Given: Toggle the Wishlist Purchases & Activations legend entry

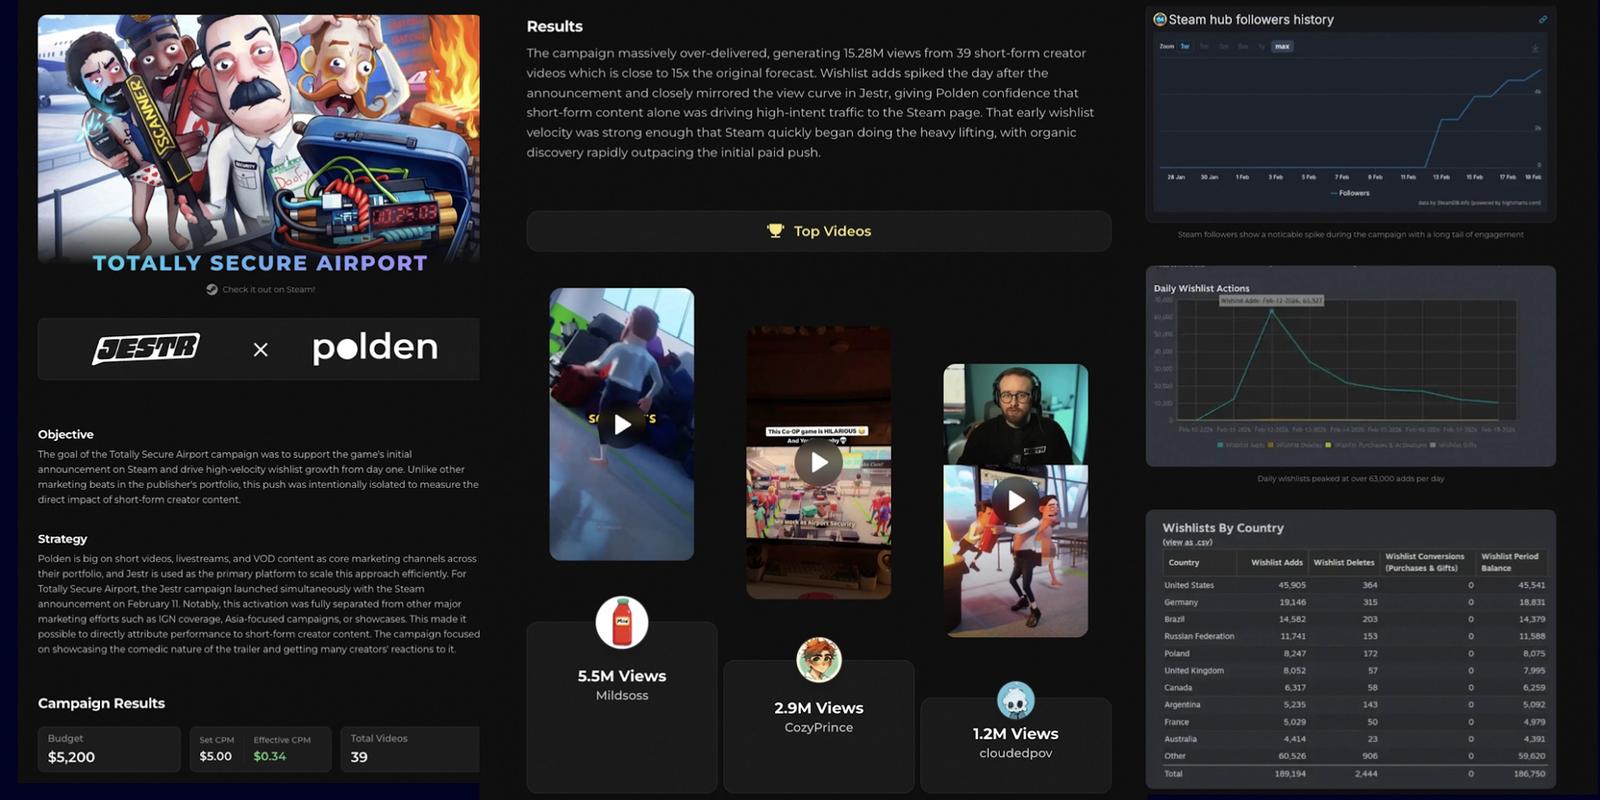Looking at the screenshot, I should tap(1377, 445).
